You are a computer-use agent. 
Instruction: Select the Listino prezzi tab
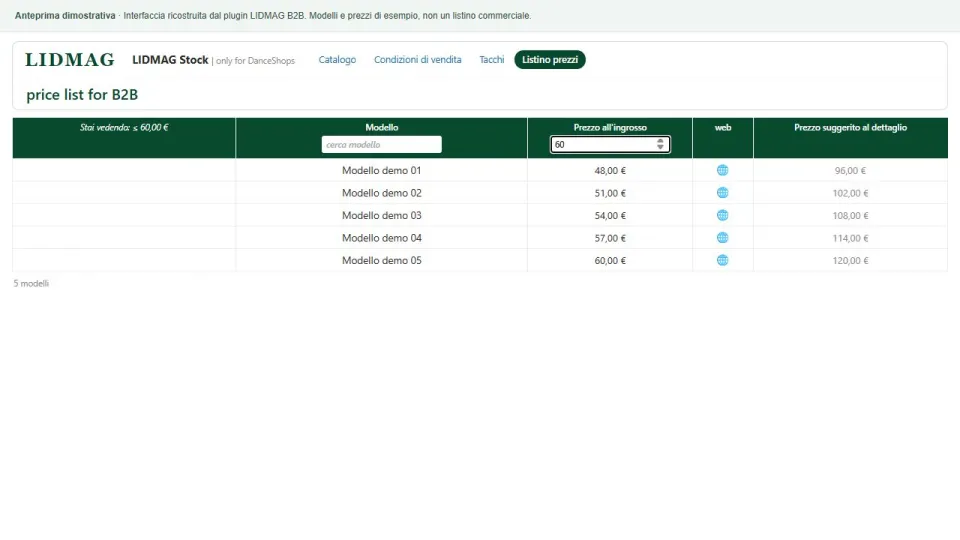click(550, 59)
